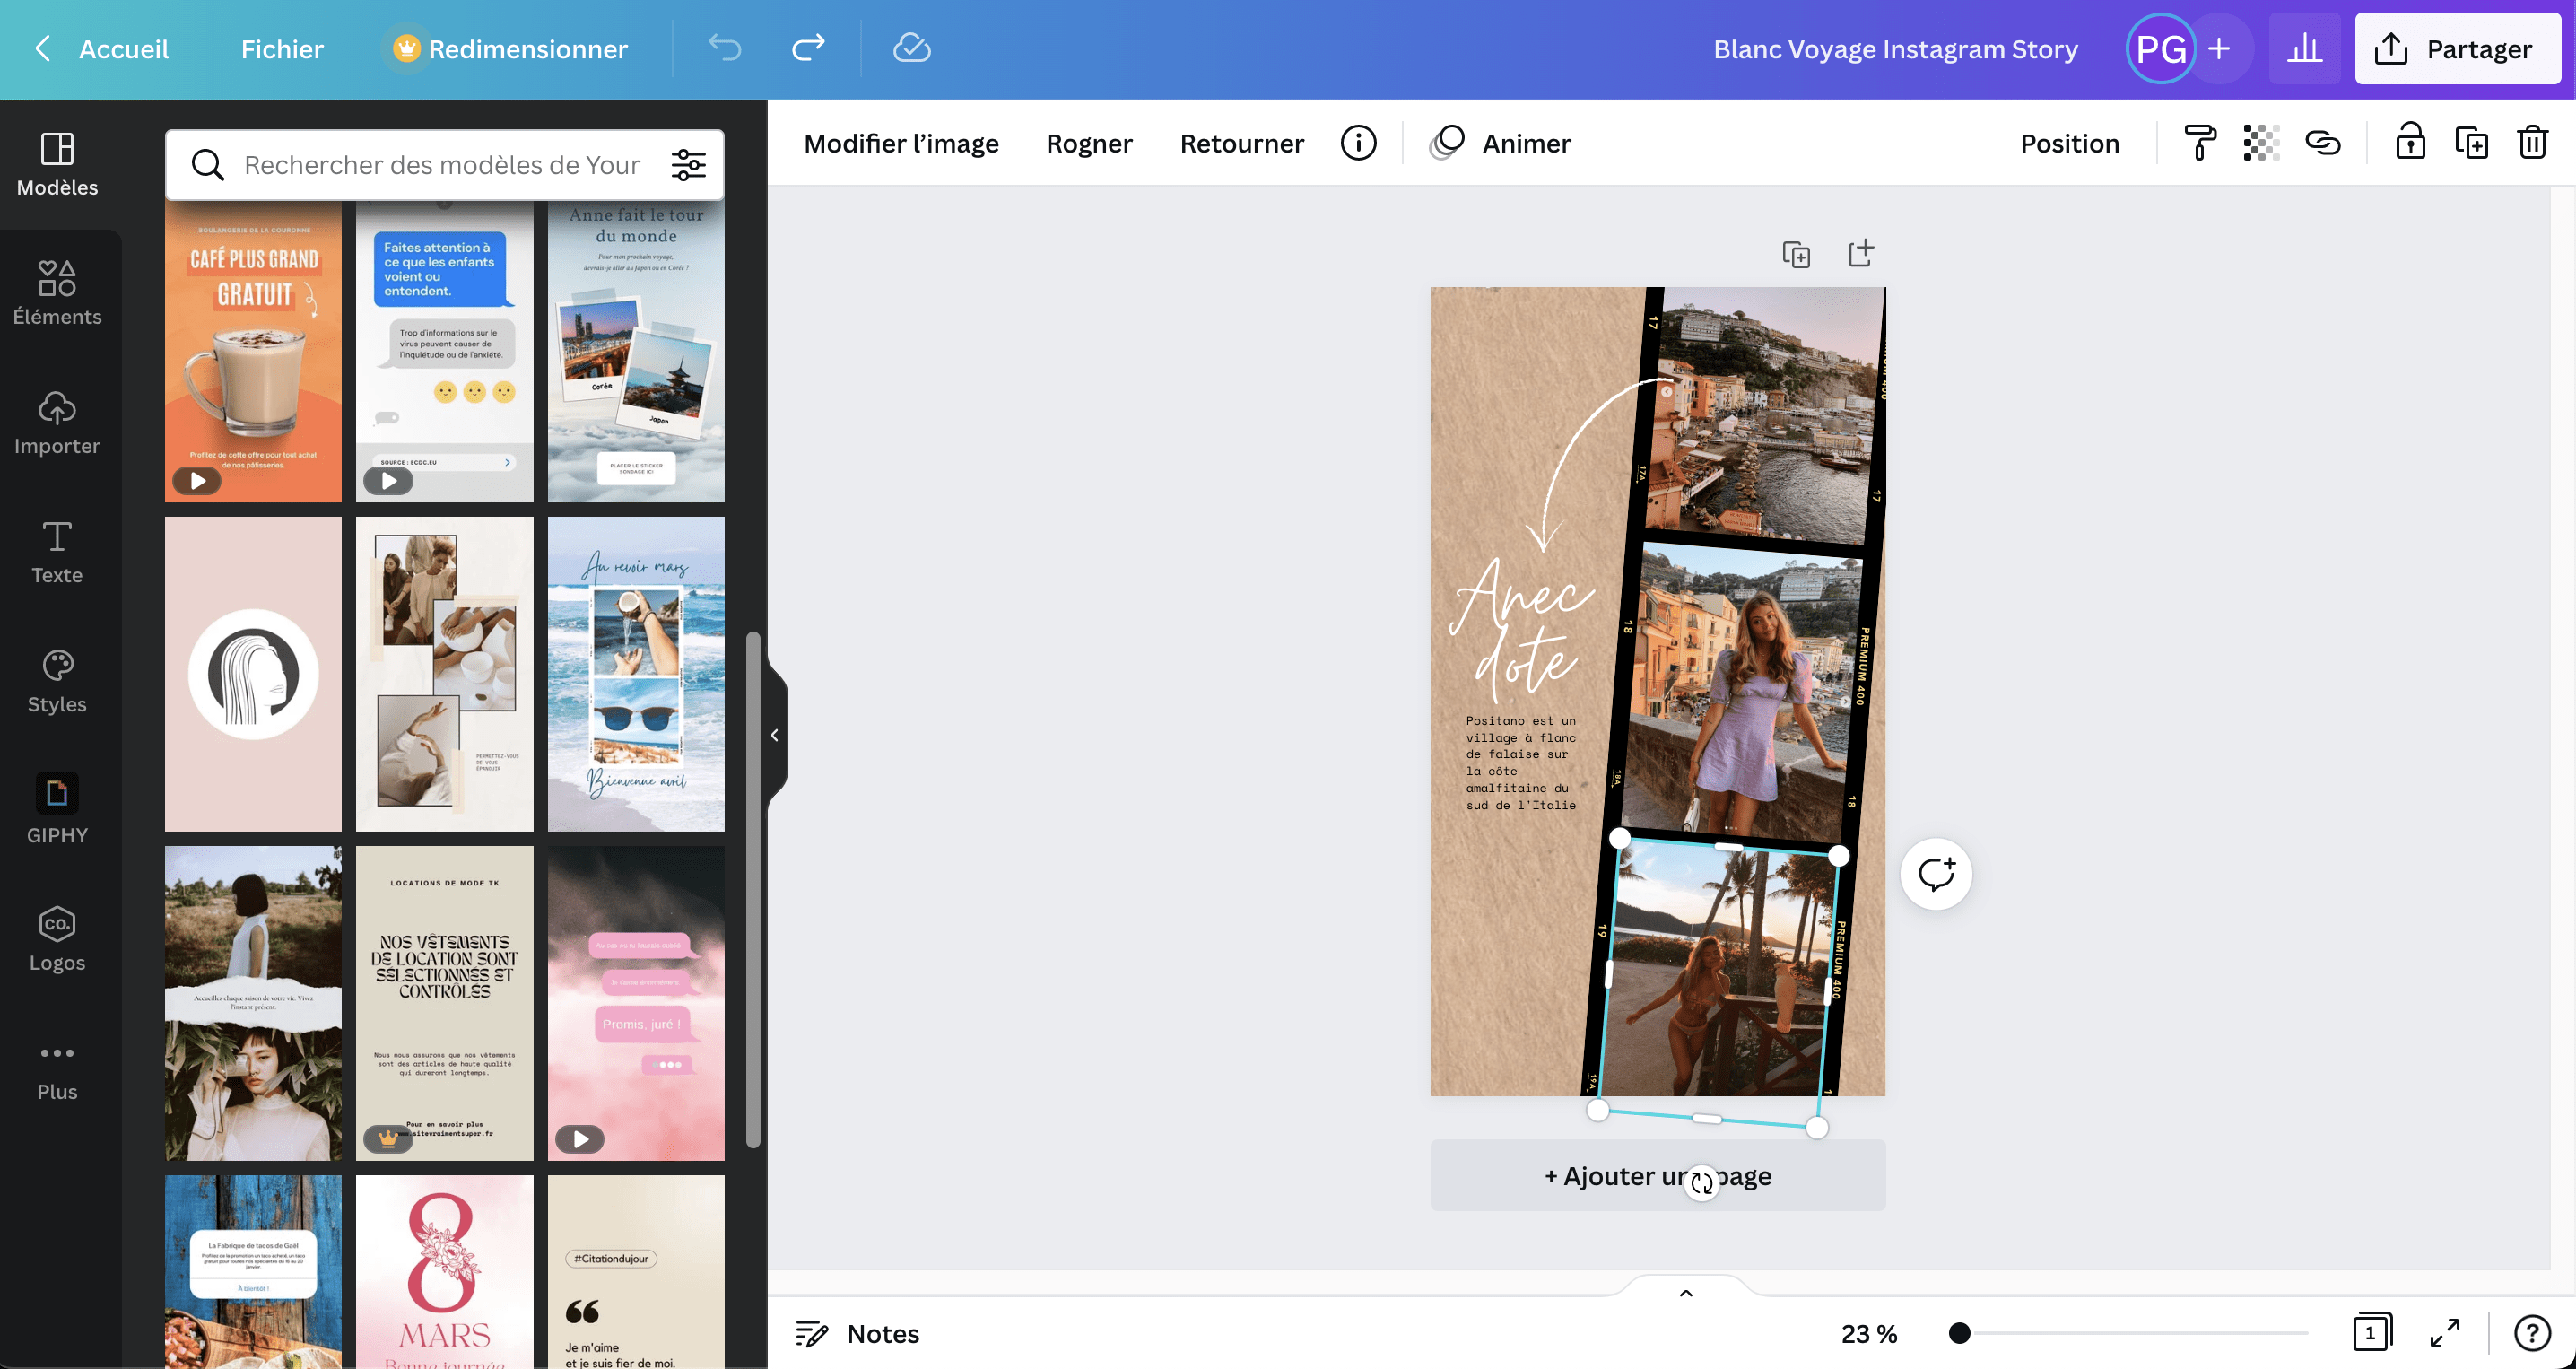
Task: Select the copy style paint roller icon
Action: tap(2199, 143)
